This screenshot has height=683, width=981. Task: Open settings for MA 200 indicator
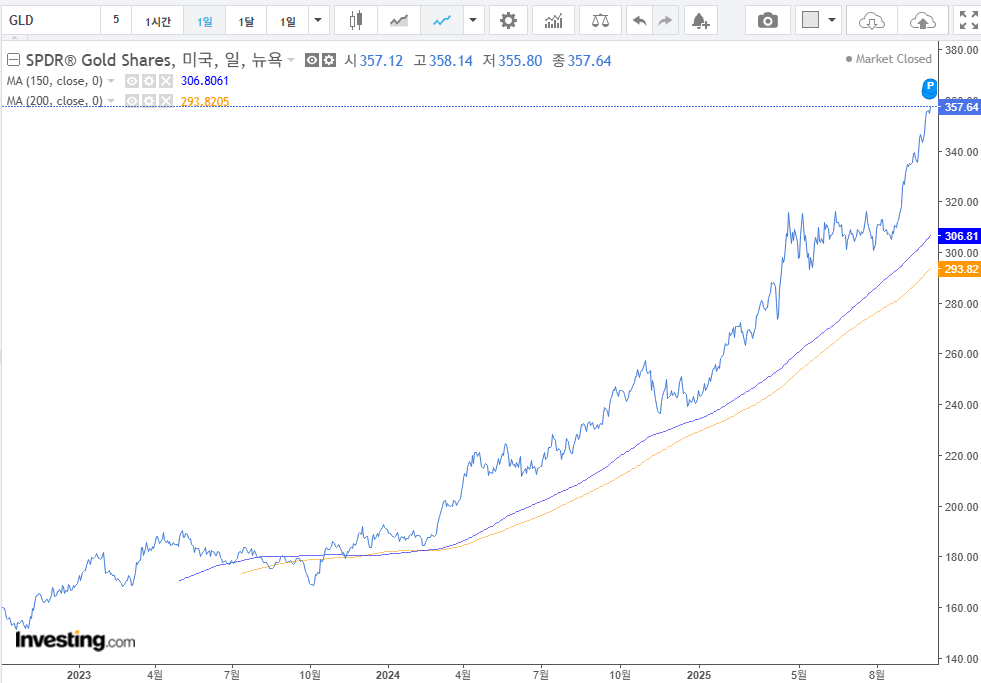coord(148,101)
